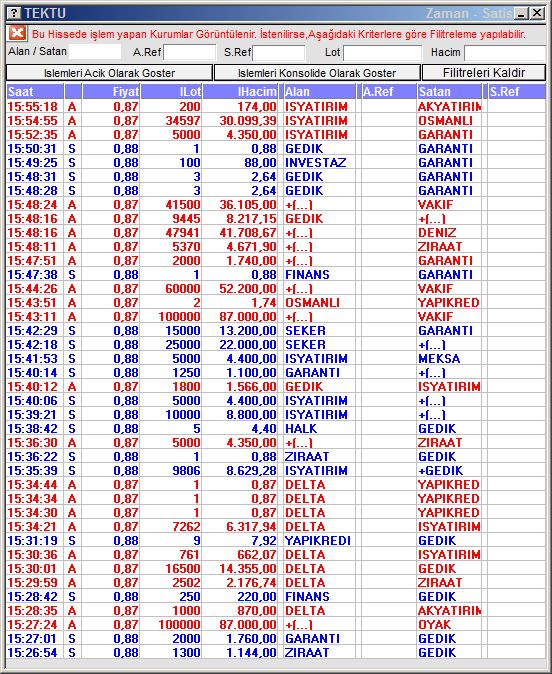Click volume 14.355,00 cell
Viewport: 552px width, 674px height.
coord(248,569)
